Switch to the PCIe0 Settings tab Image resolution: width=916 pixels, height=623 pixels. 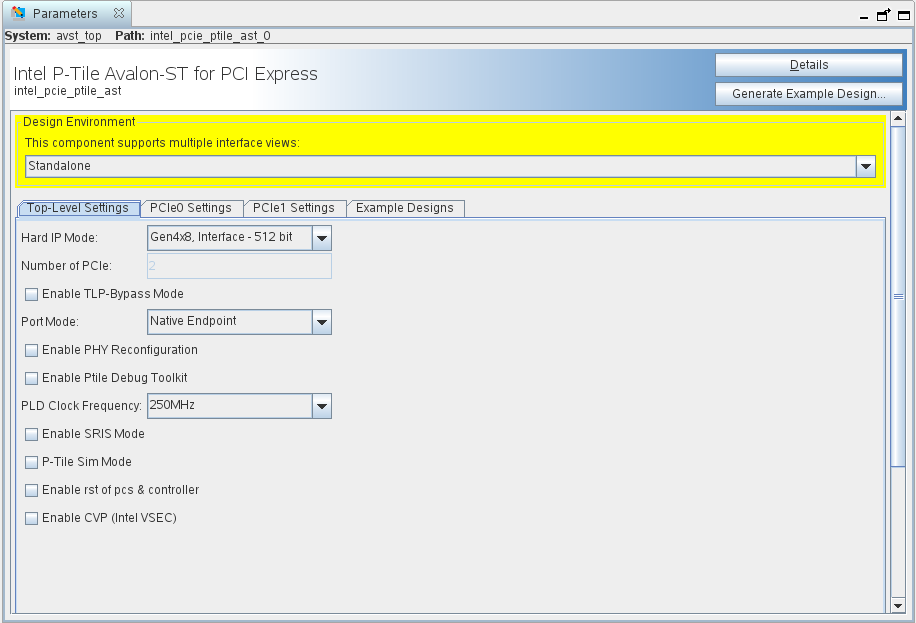190,208
